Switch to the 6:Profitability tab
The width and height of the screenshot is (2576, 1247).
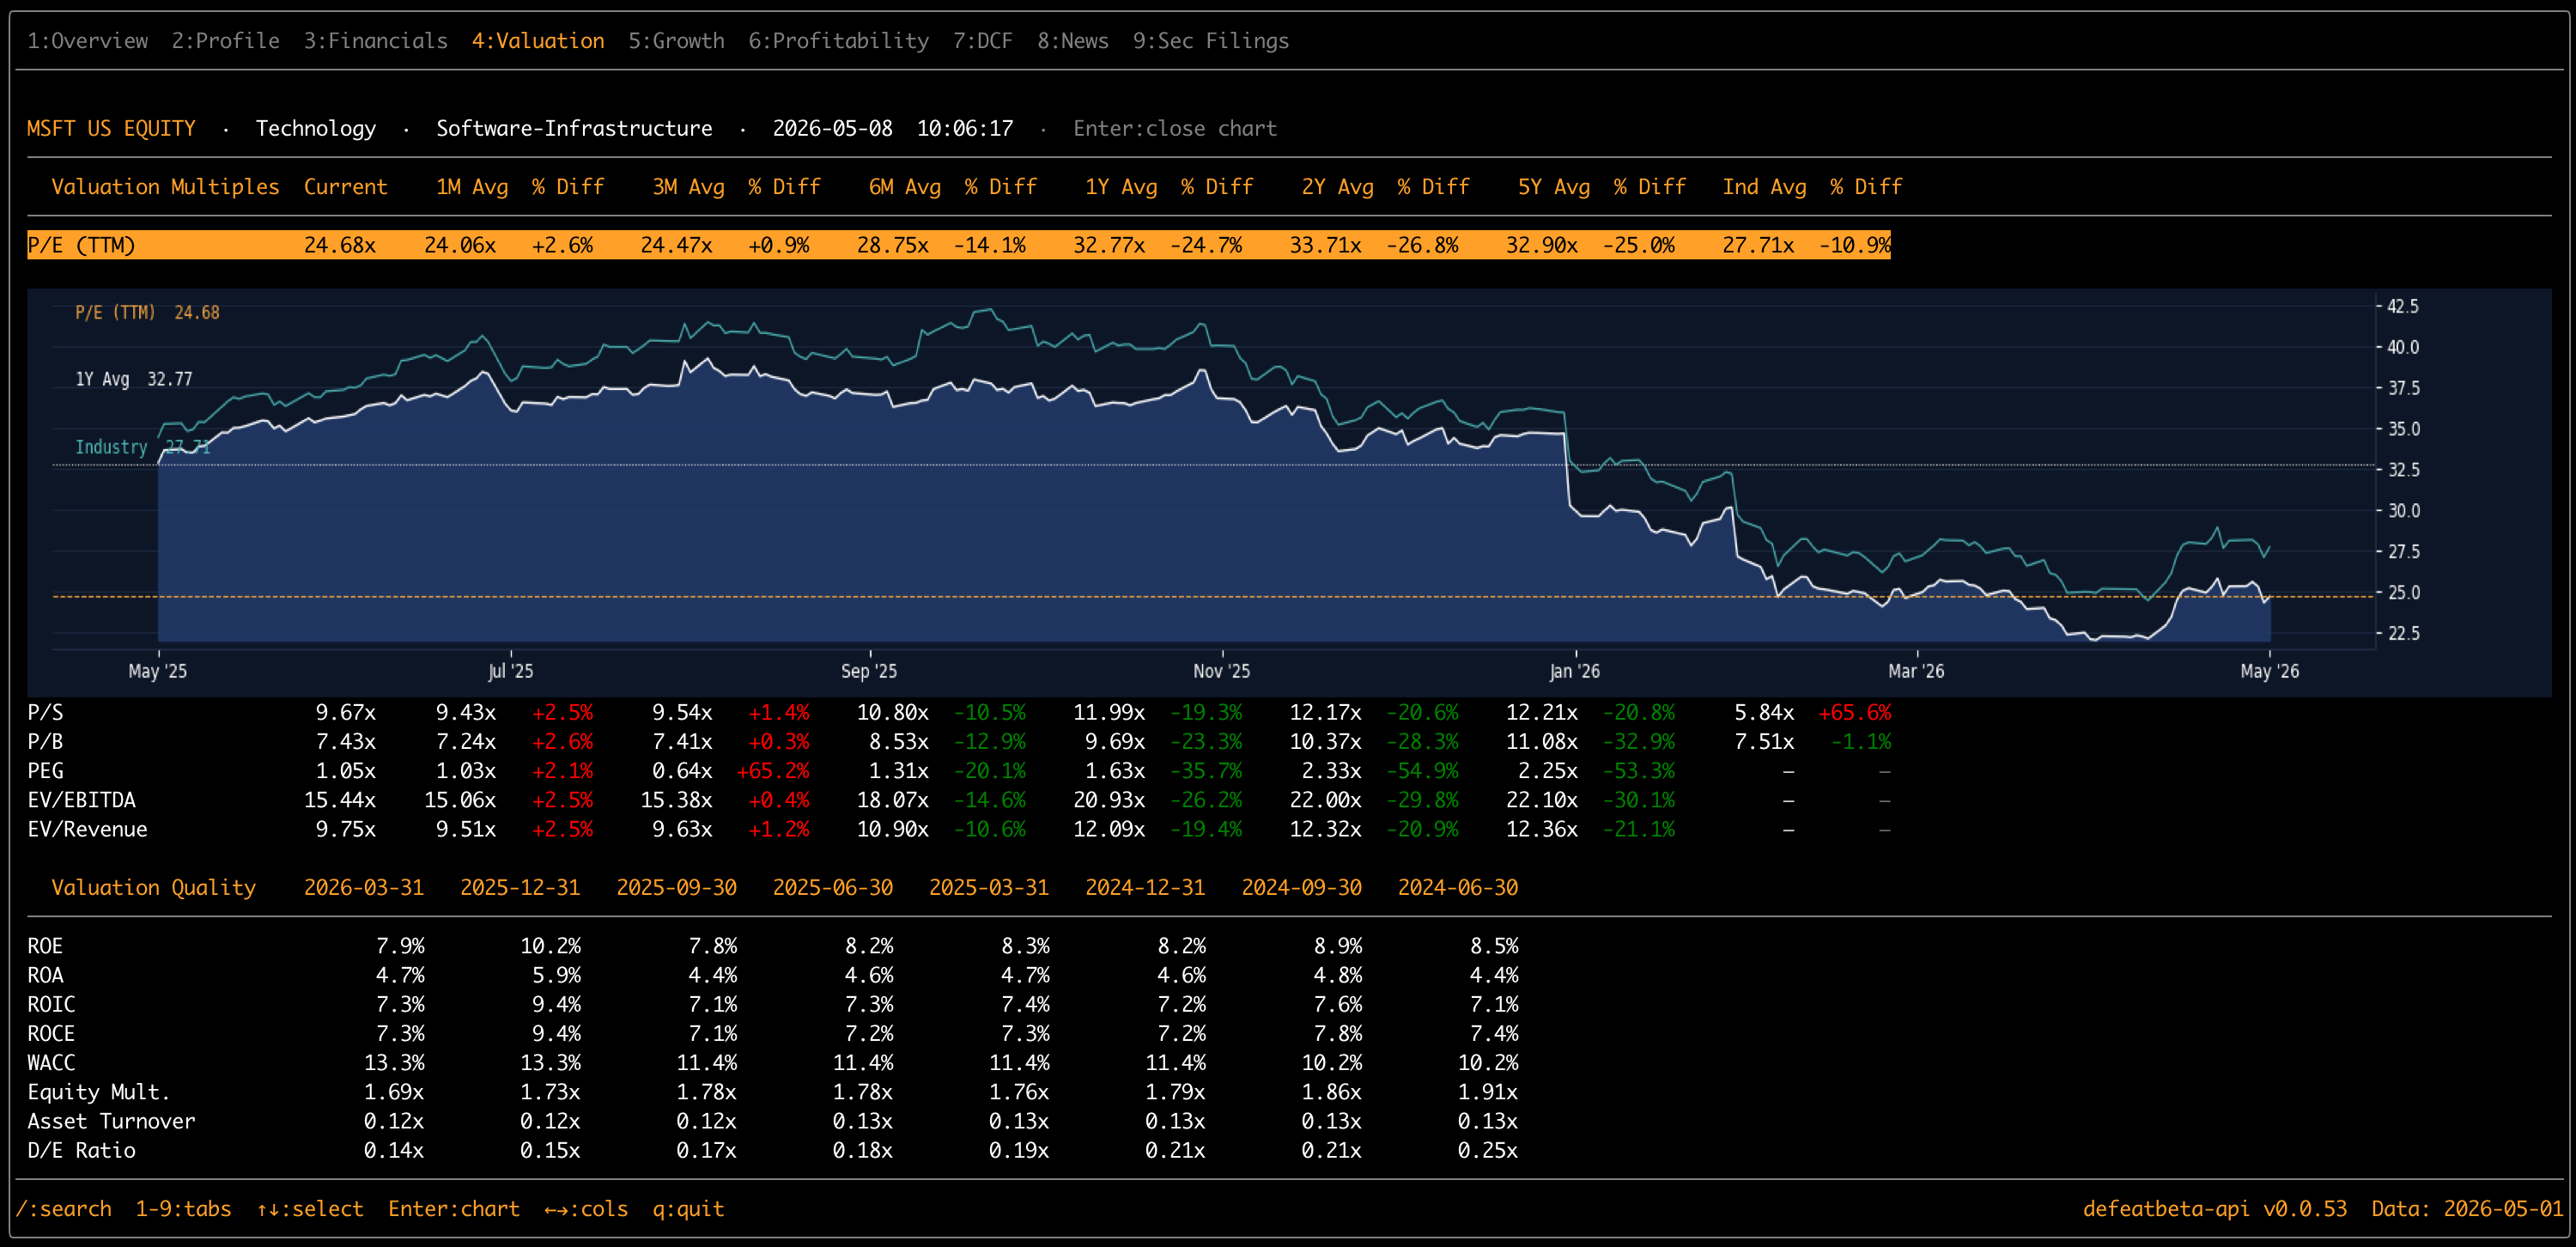(838, 41)
